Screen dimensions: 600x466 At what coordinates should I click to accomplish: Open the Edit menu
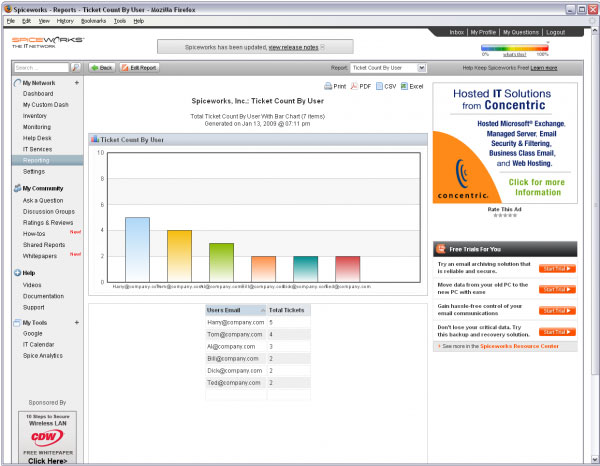click(26, 21)
